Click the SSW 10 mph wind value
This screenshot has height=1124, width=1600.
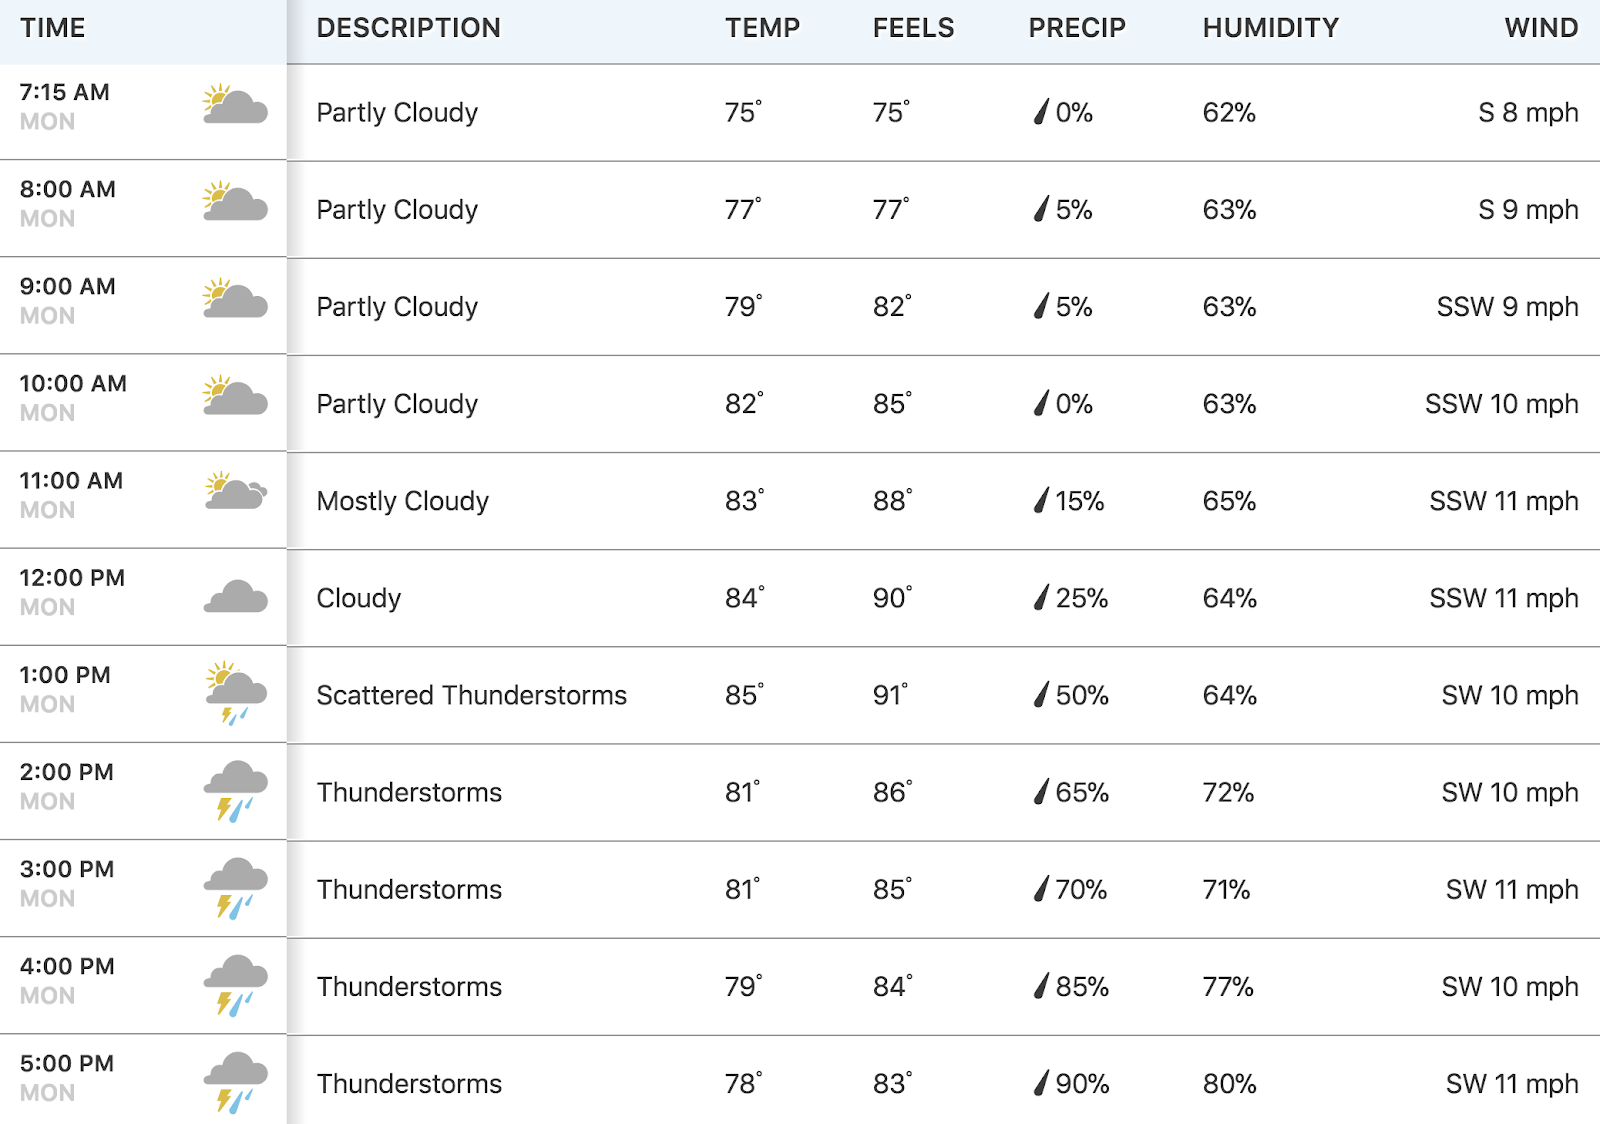click(1502, 404)
